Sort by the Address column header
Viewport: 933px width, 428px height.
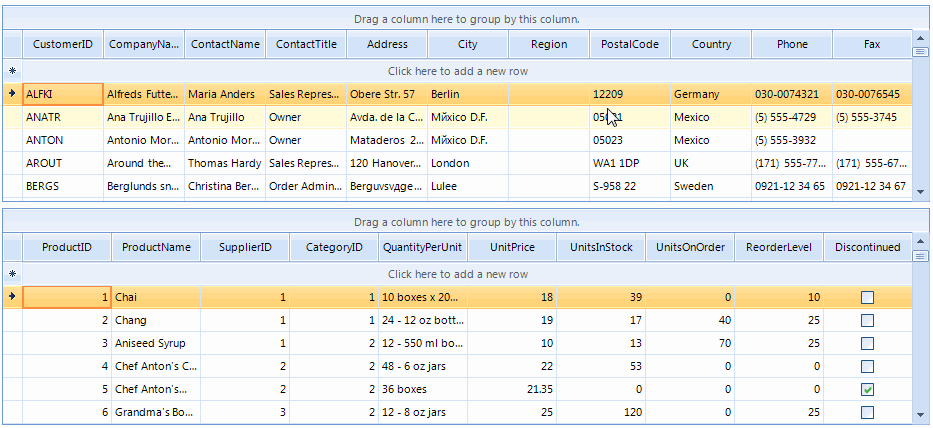pos(387,44)
